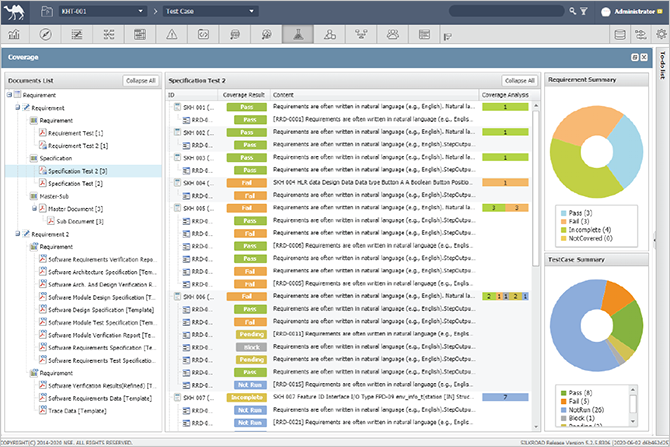Click the Pass (3) legend swatch
This screenshot has height=447, width=670.
coord(563,213)
